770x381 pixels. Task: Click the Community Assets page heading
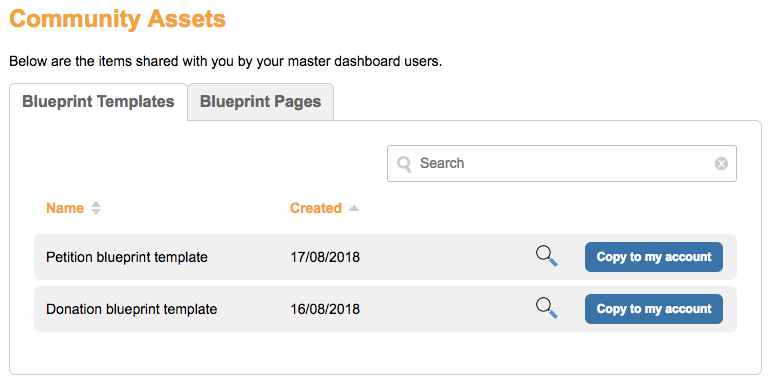coord(117,19)
